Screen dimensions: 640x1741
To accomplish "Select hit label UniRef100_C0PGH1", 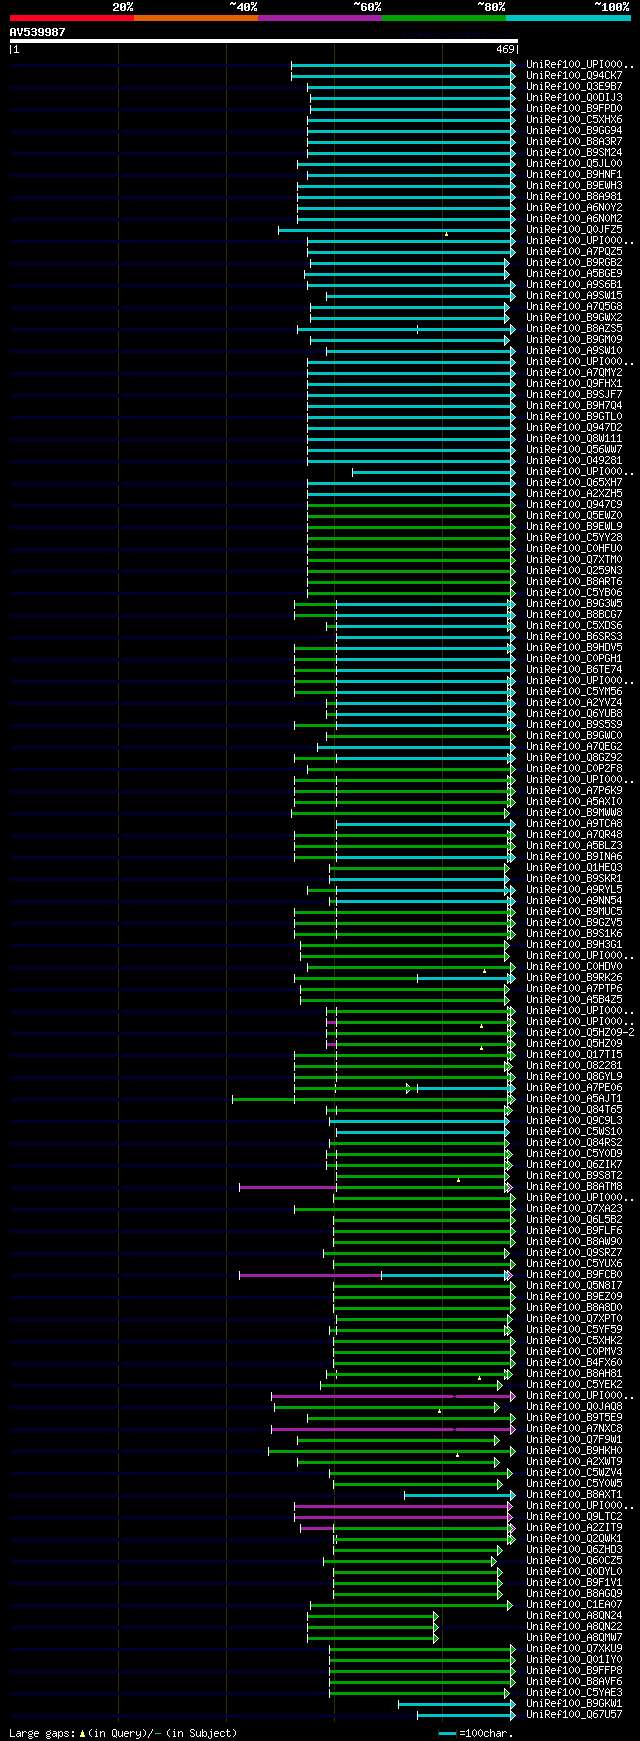I will (x=574, y=659).
